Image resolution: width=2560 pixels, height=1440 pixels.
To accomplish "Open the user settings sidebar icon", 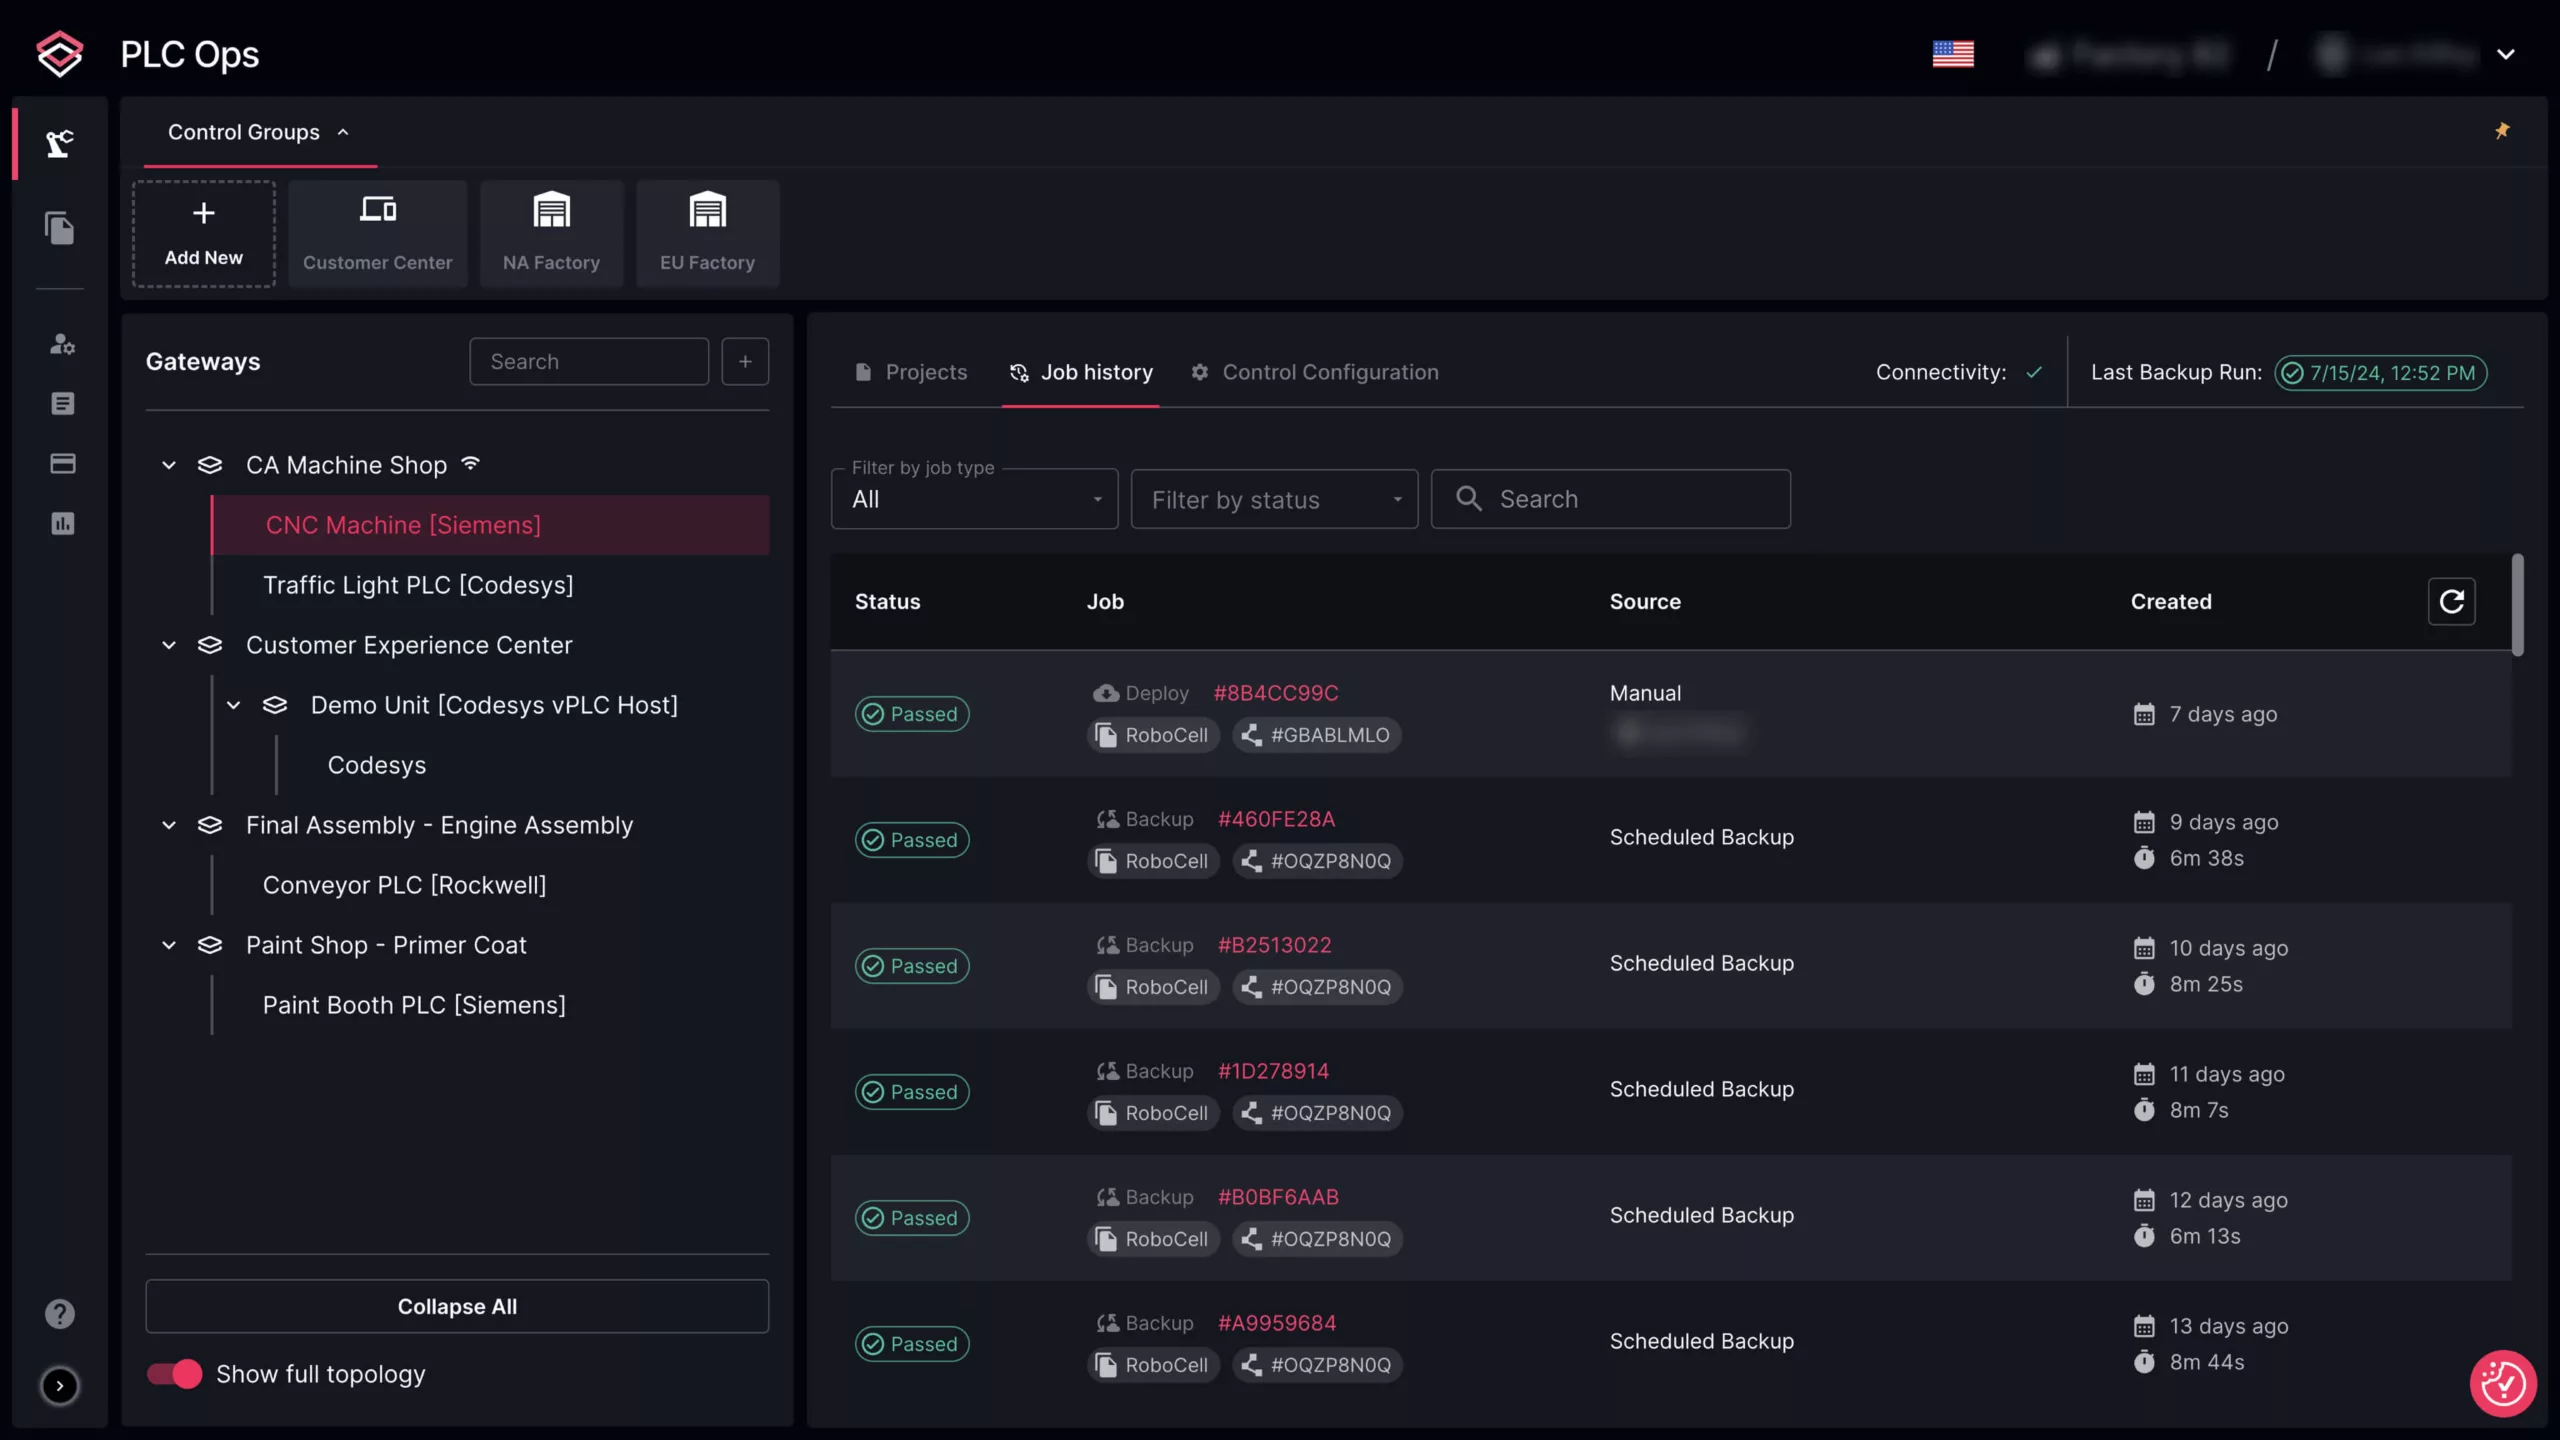I will (62, 344).
